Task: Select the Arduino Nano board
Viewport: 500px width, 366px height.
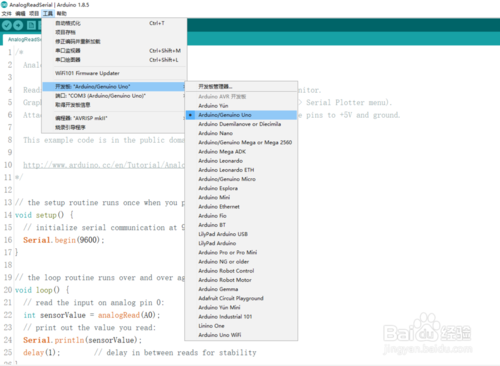Action: click(241, 133)
